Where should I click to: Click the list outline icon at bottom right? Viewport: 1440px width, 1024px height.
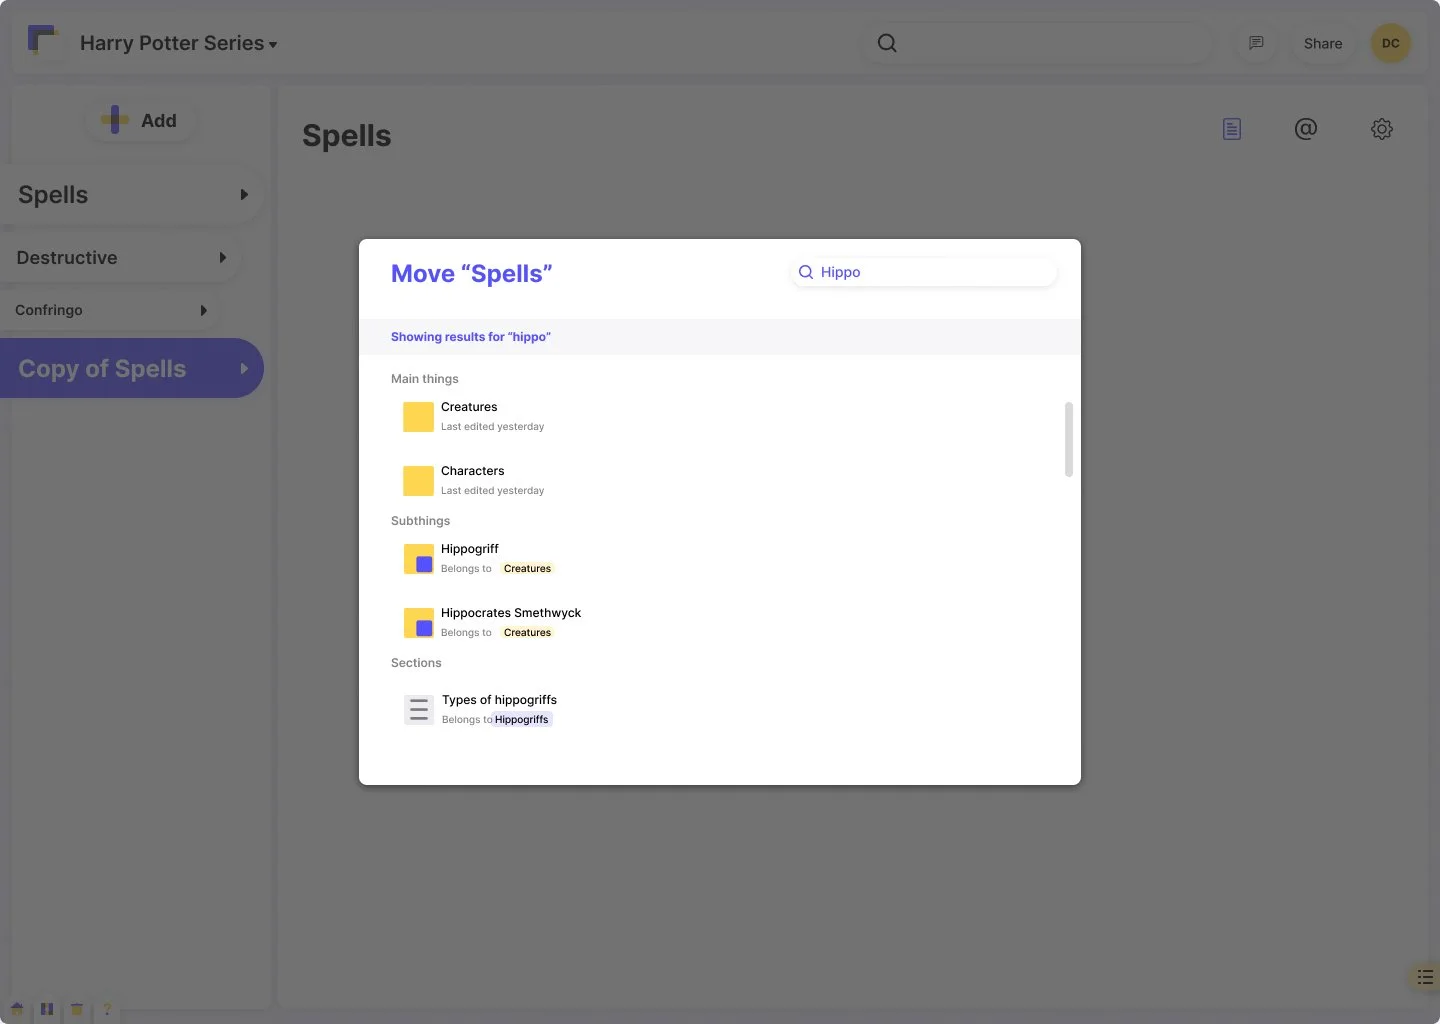point(1425,977)
